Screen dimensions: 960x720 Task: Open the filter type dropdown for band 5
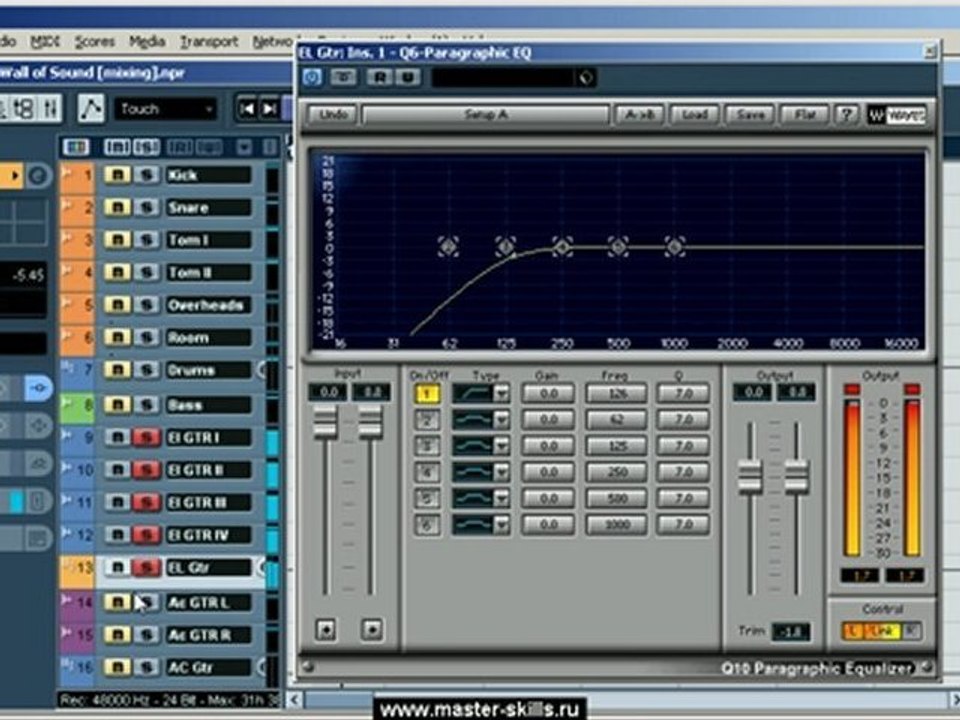point(502,498)
